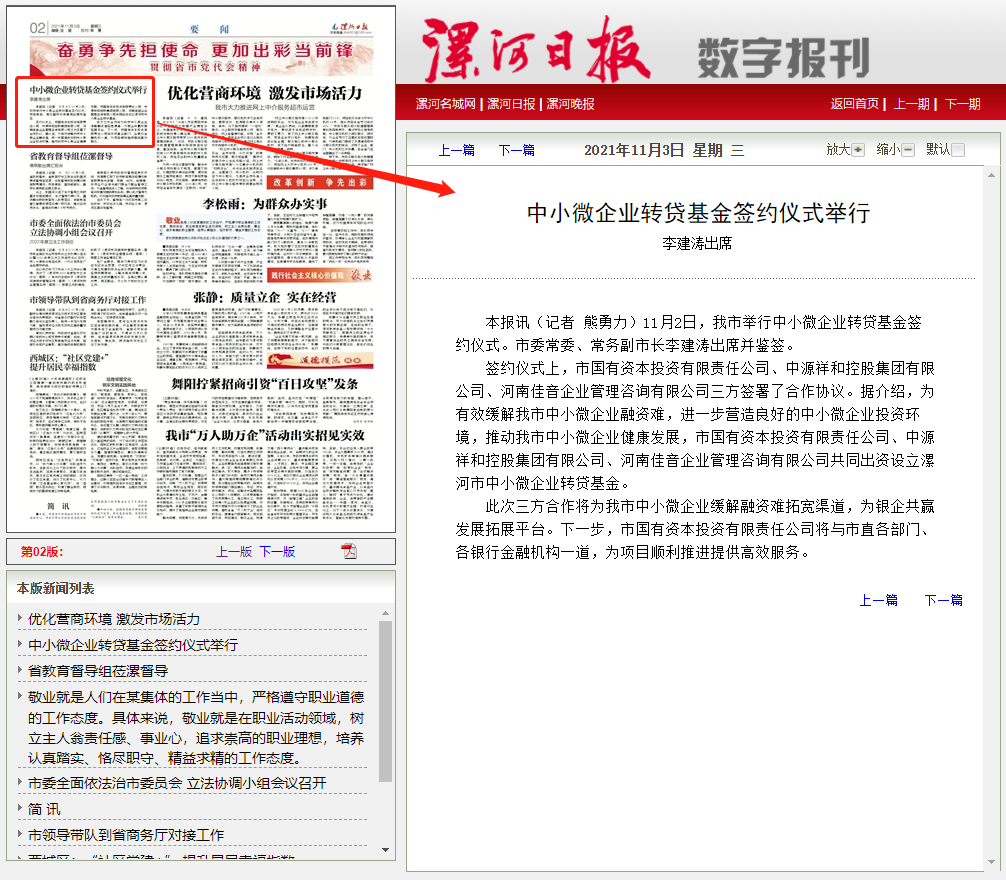The width and height of the screenshot is (1006, 880).
Task: Go to 下一版 next page link
Action: click(x=277, y=551)
